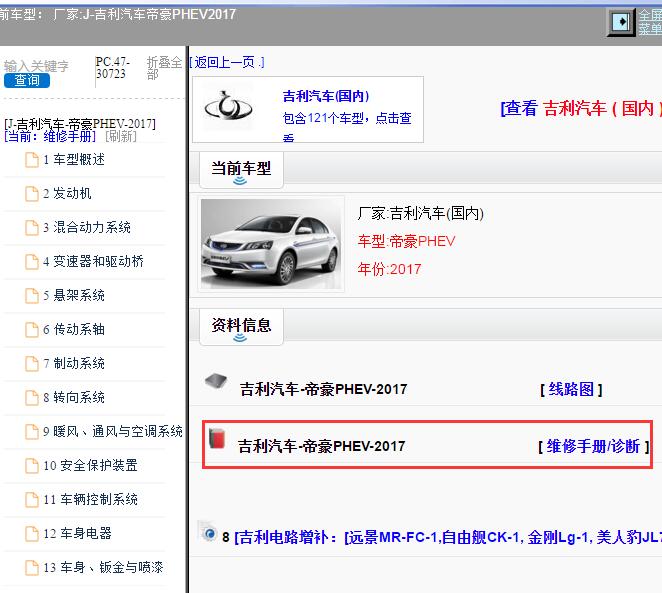Open the 线路图 link

(x=571, y=389)
